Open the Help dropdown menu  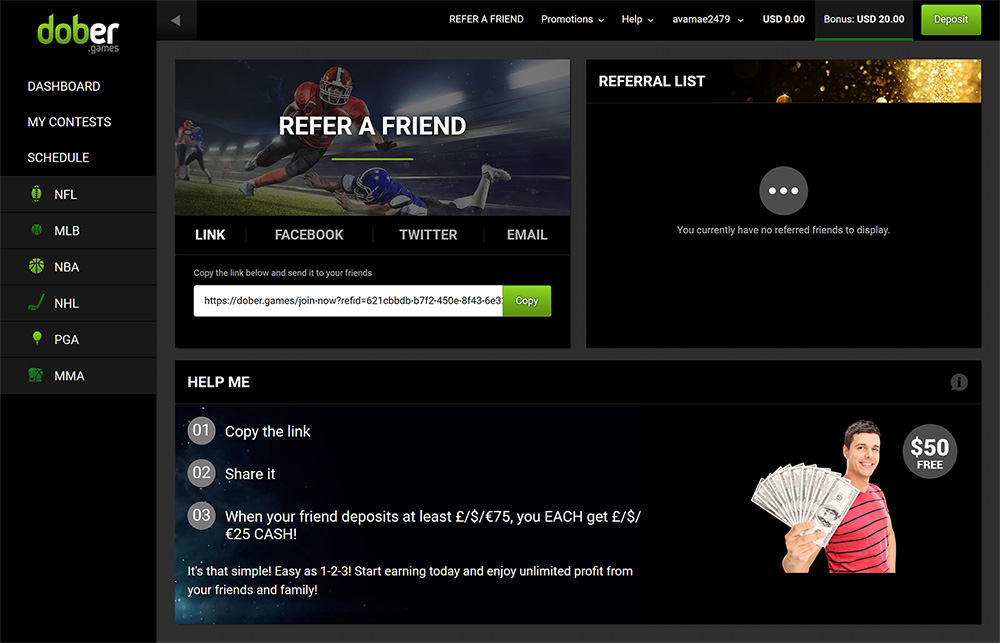coord(637,19)
